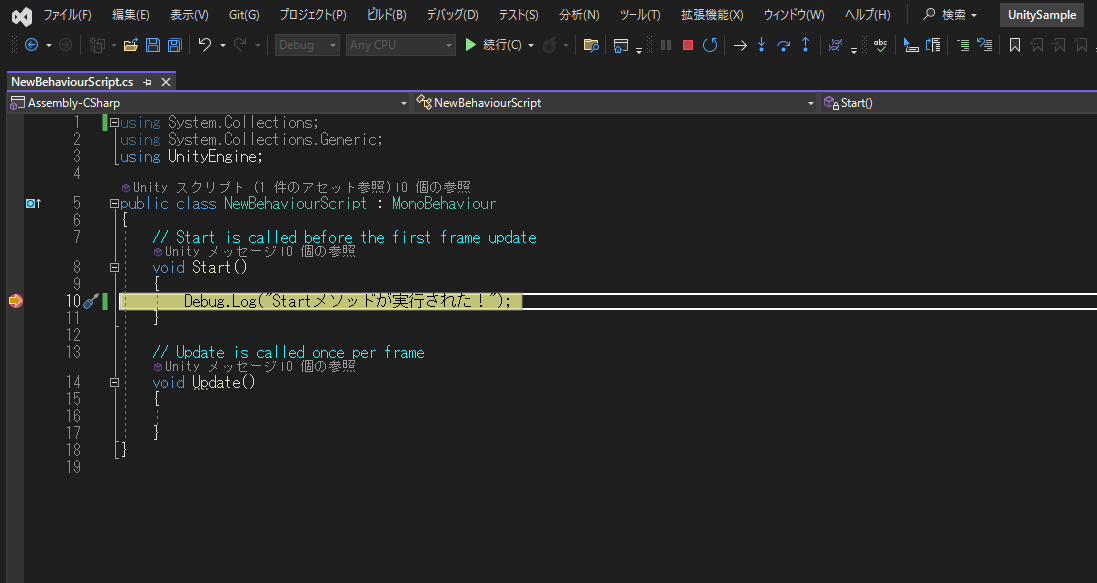Open Find in Files folder-search icon
The height and width of the screenshot is (583, 1097).
591,45
